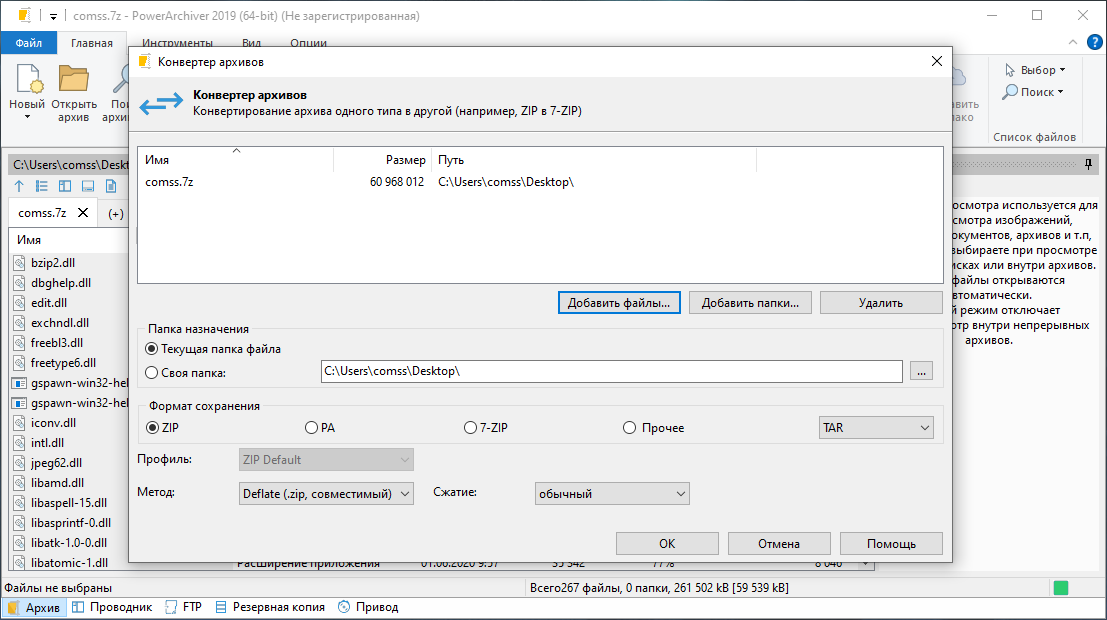The image size is (1107, 620).
Task: Click the New archive icon in ribbon
Action: tap(28, 78)
